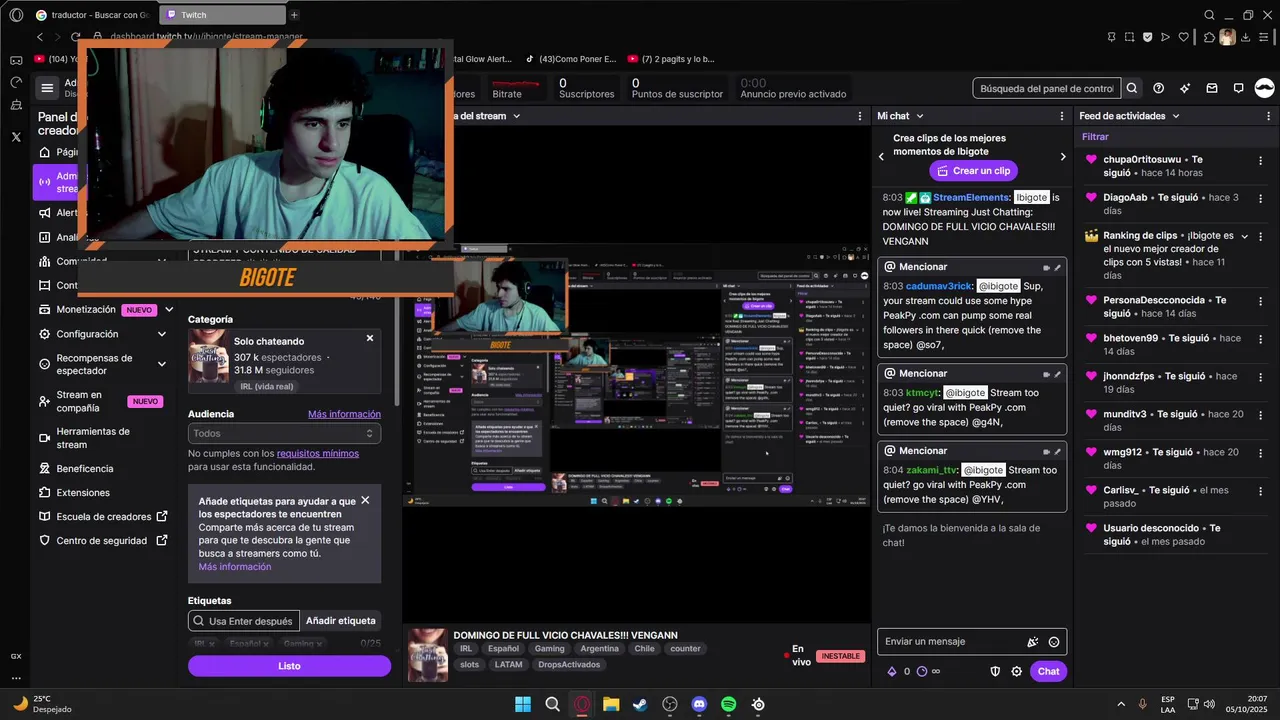Viewport: 1280px width, 720px height.
Task: Open Mi chat panel three-dot options
Action: (1061, 116)
